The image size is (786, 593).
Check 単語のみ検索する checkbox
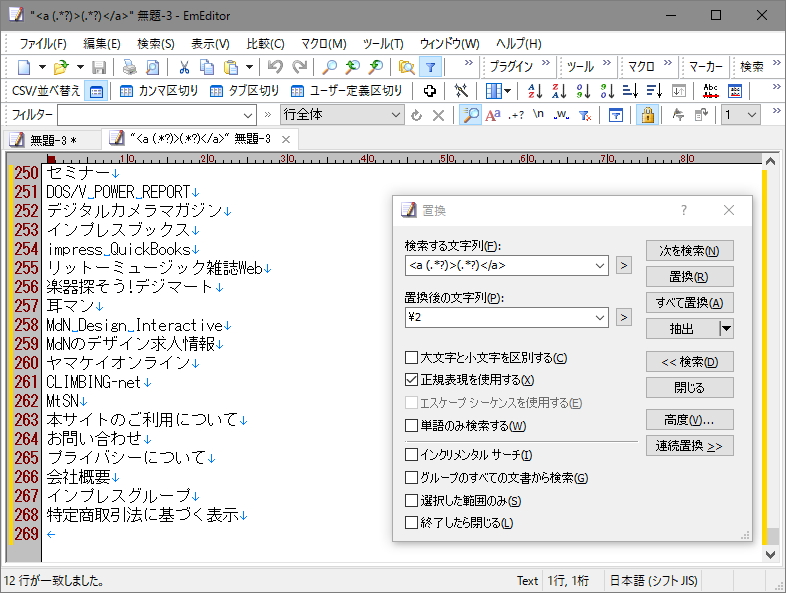click(x=411, y=426)
